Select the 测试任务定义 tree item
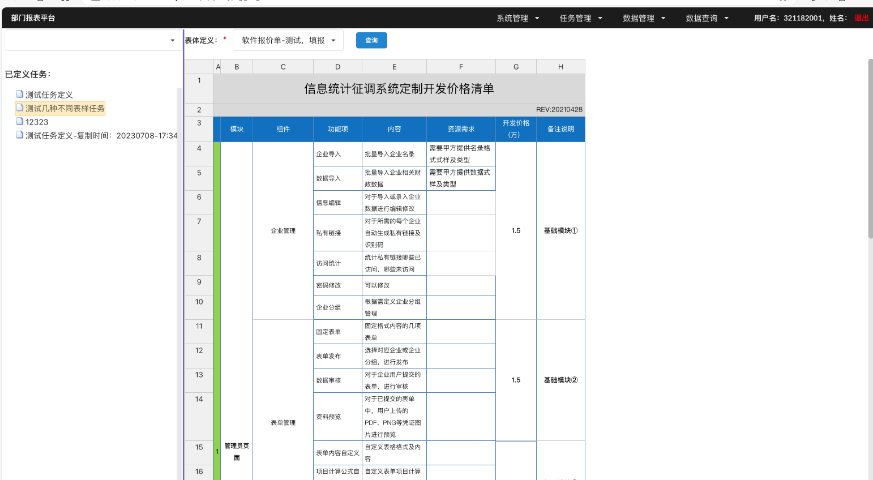Viewport: 873px width, 480px height. tap(49, 95)
